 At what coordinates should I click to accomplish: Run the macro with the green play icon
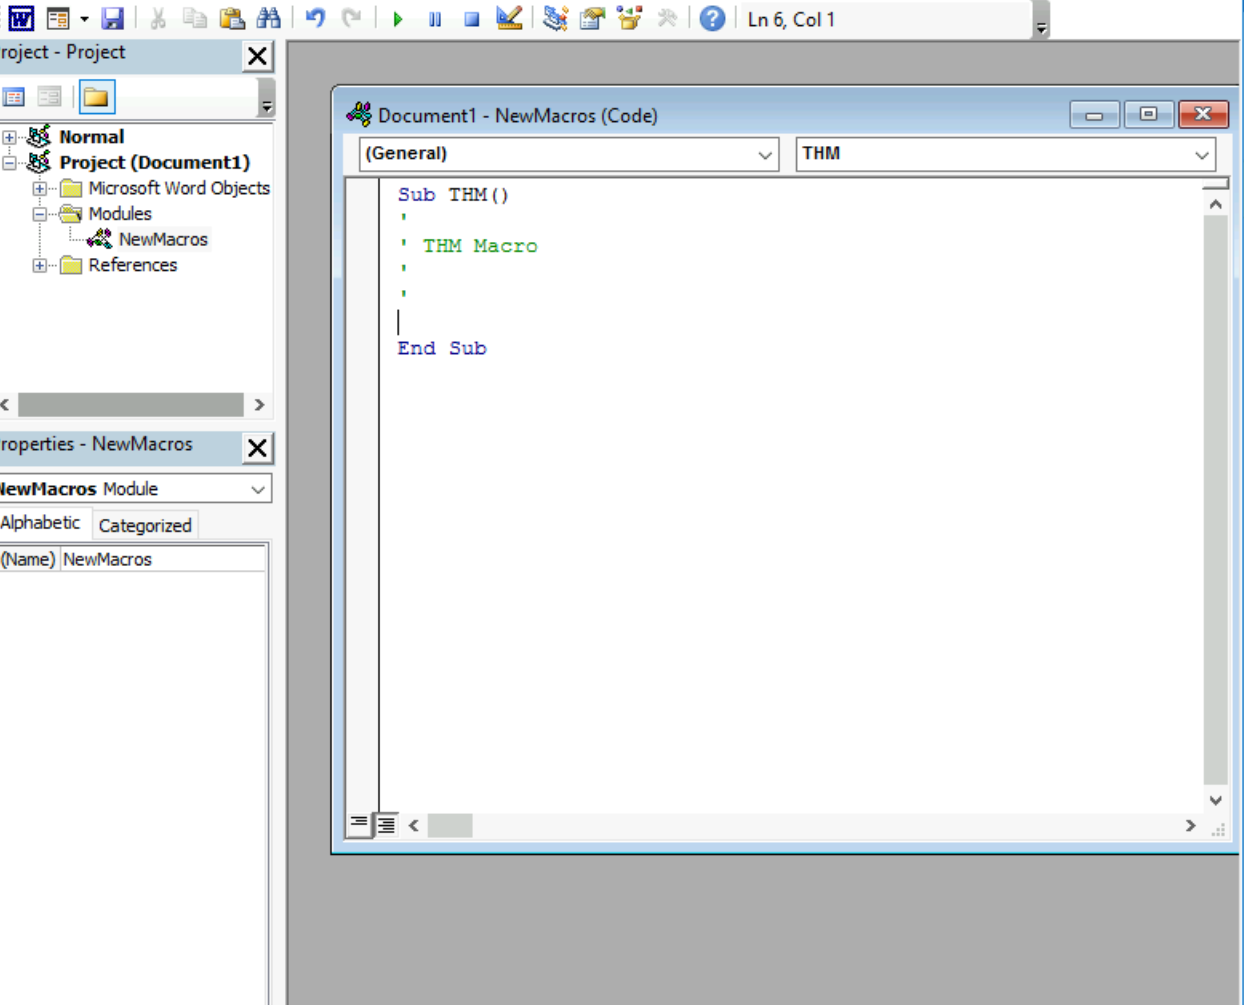398,19
